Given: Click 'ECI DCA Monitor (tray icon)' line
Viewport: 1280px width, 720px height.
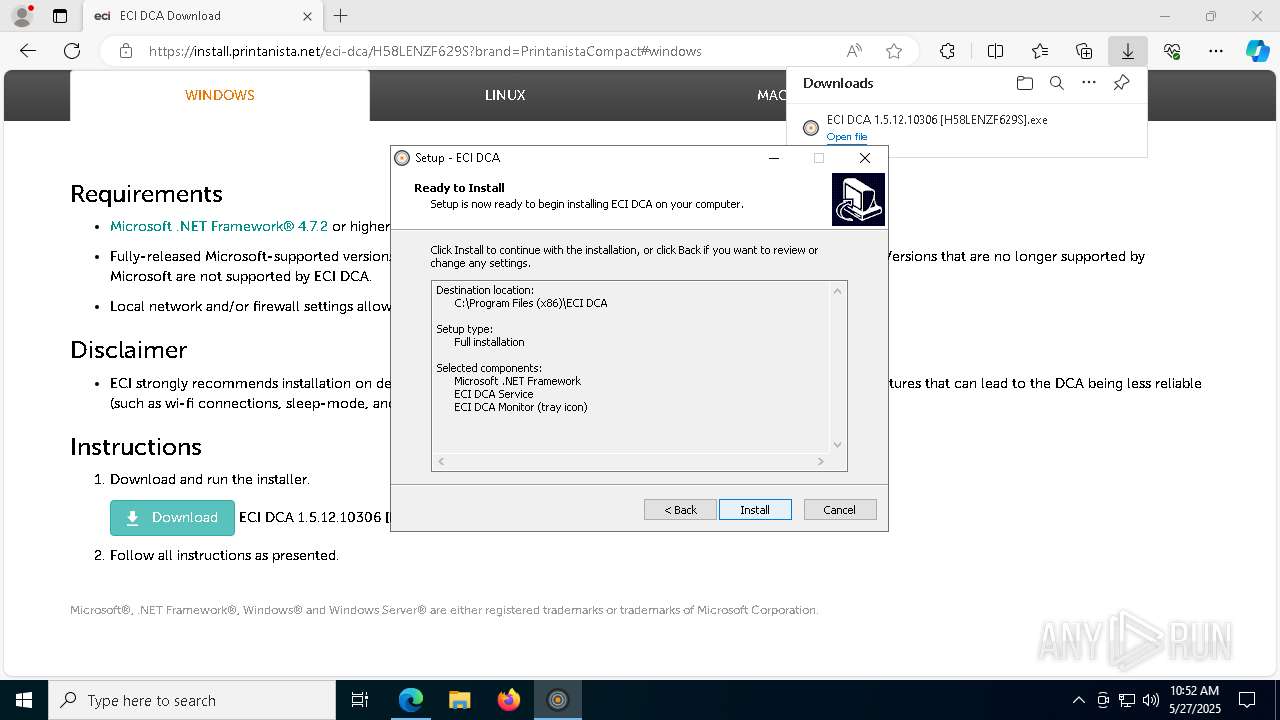Looking at the screenshot, I should [x=521, y=407].
